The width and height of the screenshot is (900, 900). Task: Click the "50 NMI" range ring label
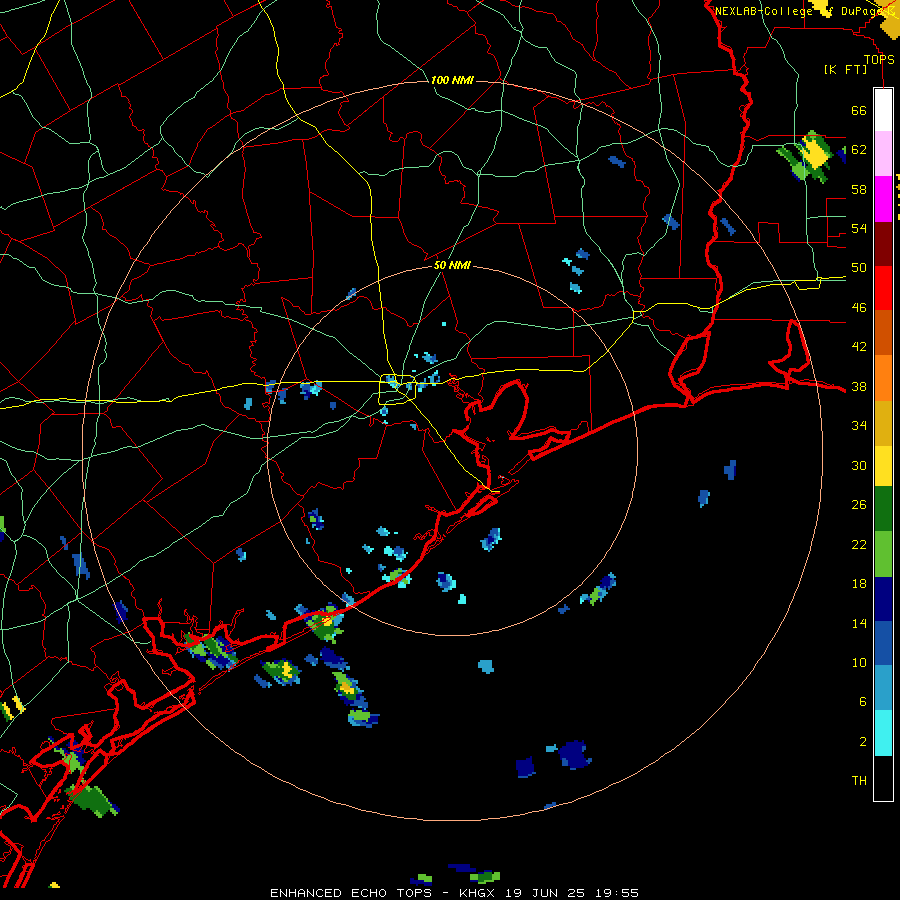452,265
